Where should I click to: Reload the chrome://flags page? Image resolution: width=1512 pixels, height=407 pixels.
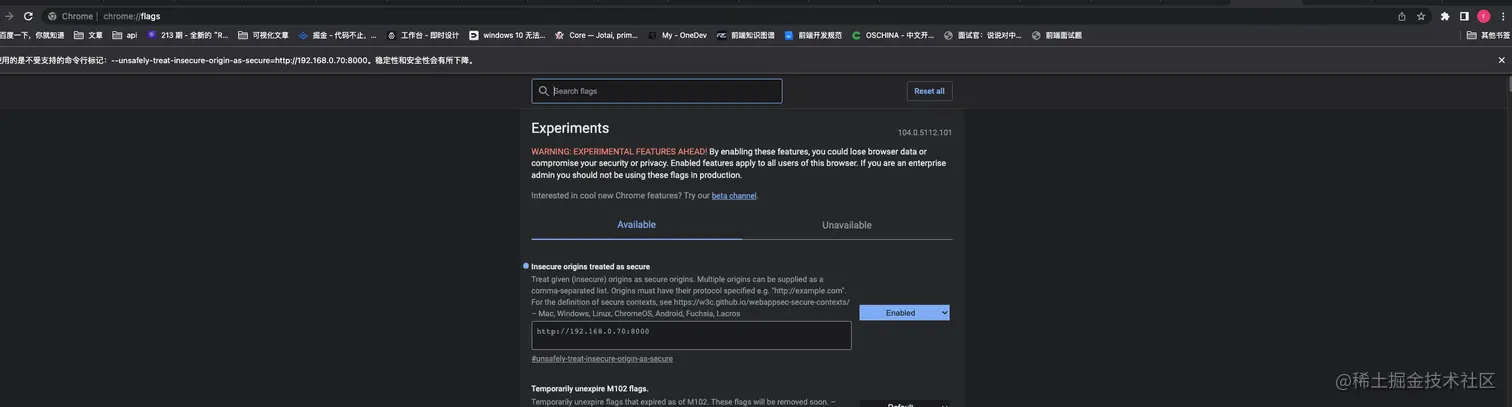28,16
